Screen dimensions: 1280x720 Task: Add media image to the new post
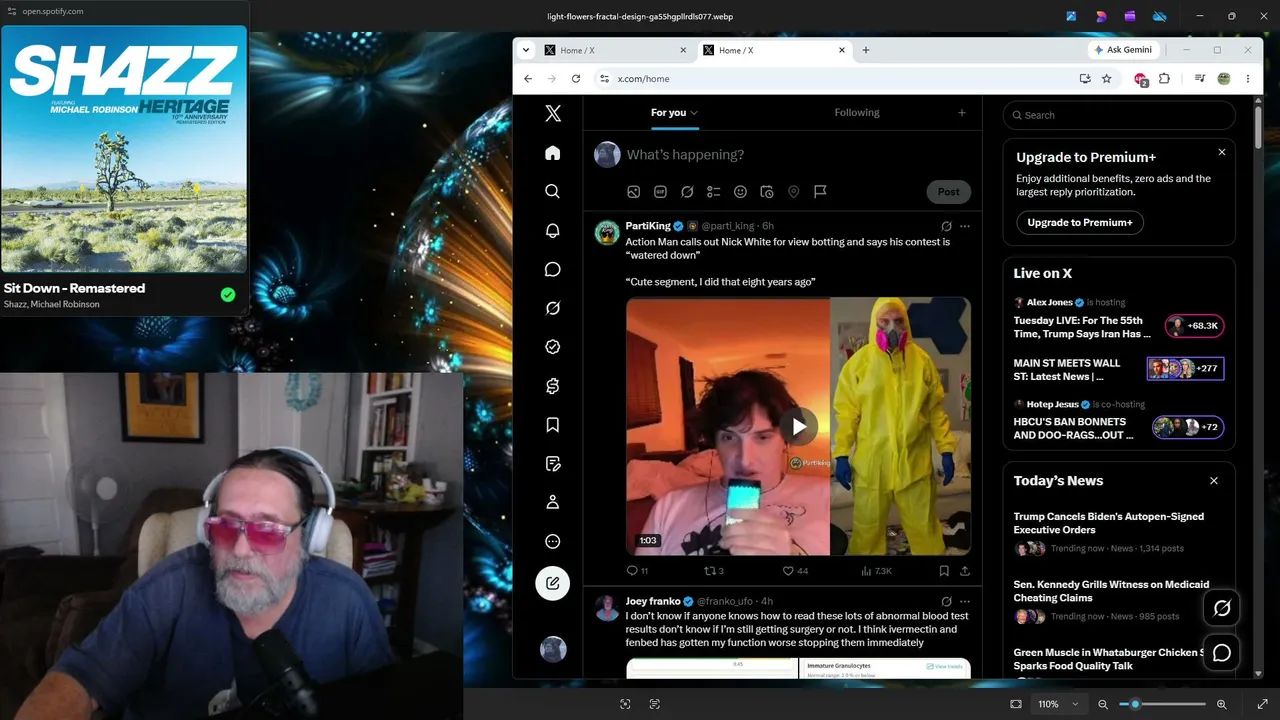(x=633, y=192)
